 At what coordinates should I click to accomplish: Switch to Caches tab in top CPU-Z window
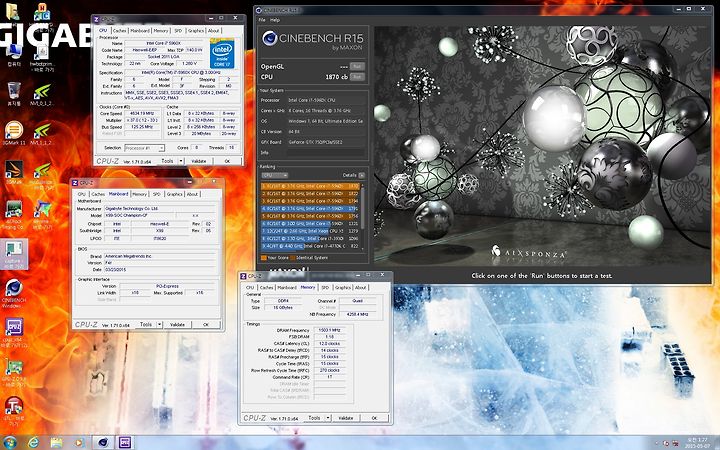point(119,31)
